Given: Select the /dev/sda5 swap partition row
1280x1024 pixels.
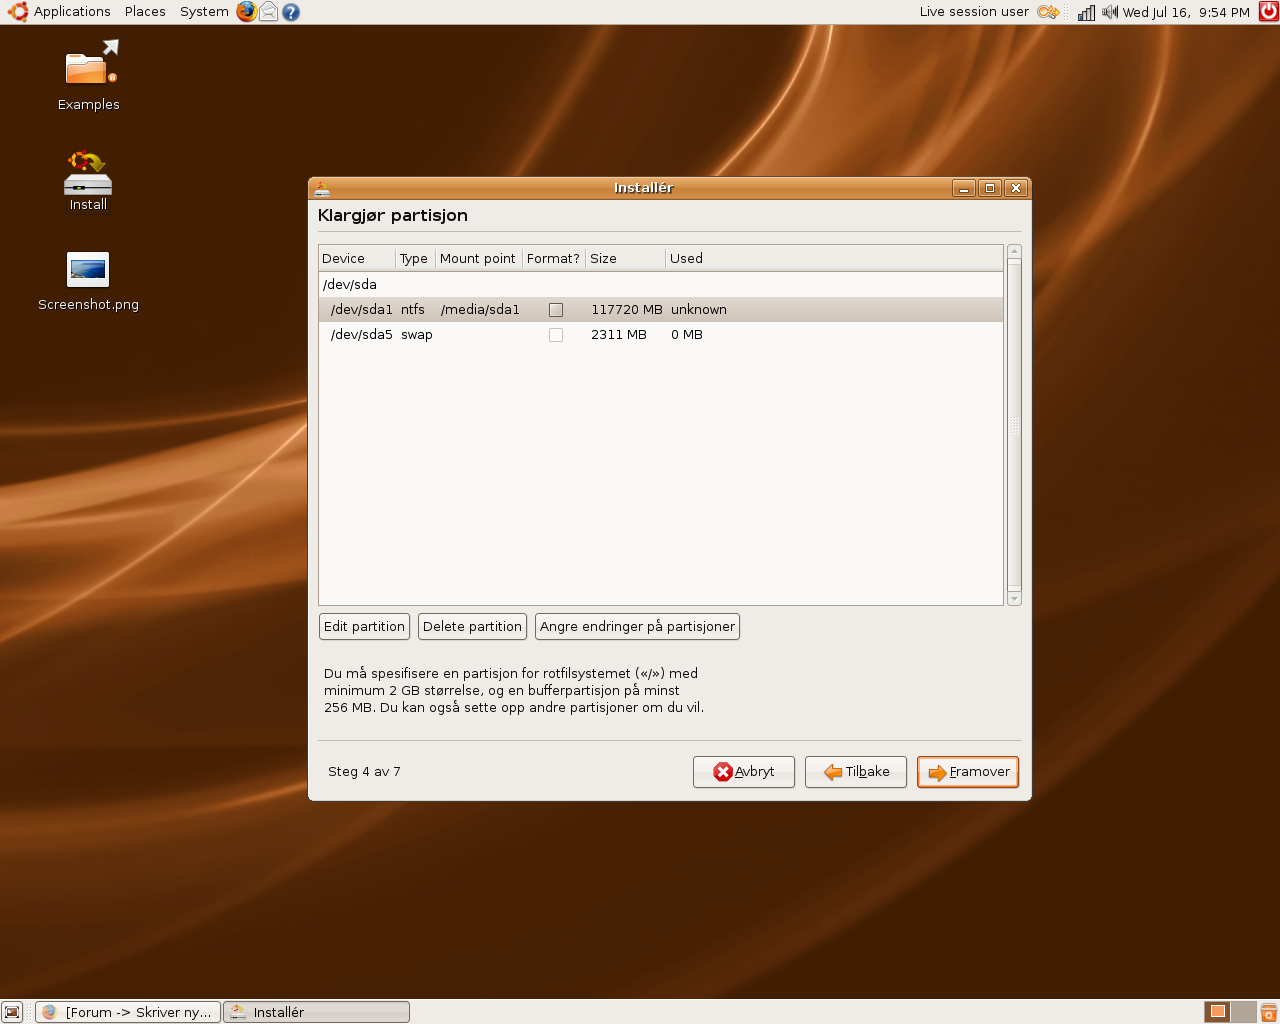Looking at the screenshot, I should tap(661, 335).
